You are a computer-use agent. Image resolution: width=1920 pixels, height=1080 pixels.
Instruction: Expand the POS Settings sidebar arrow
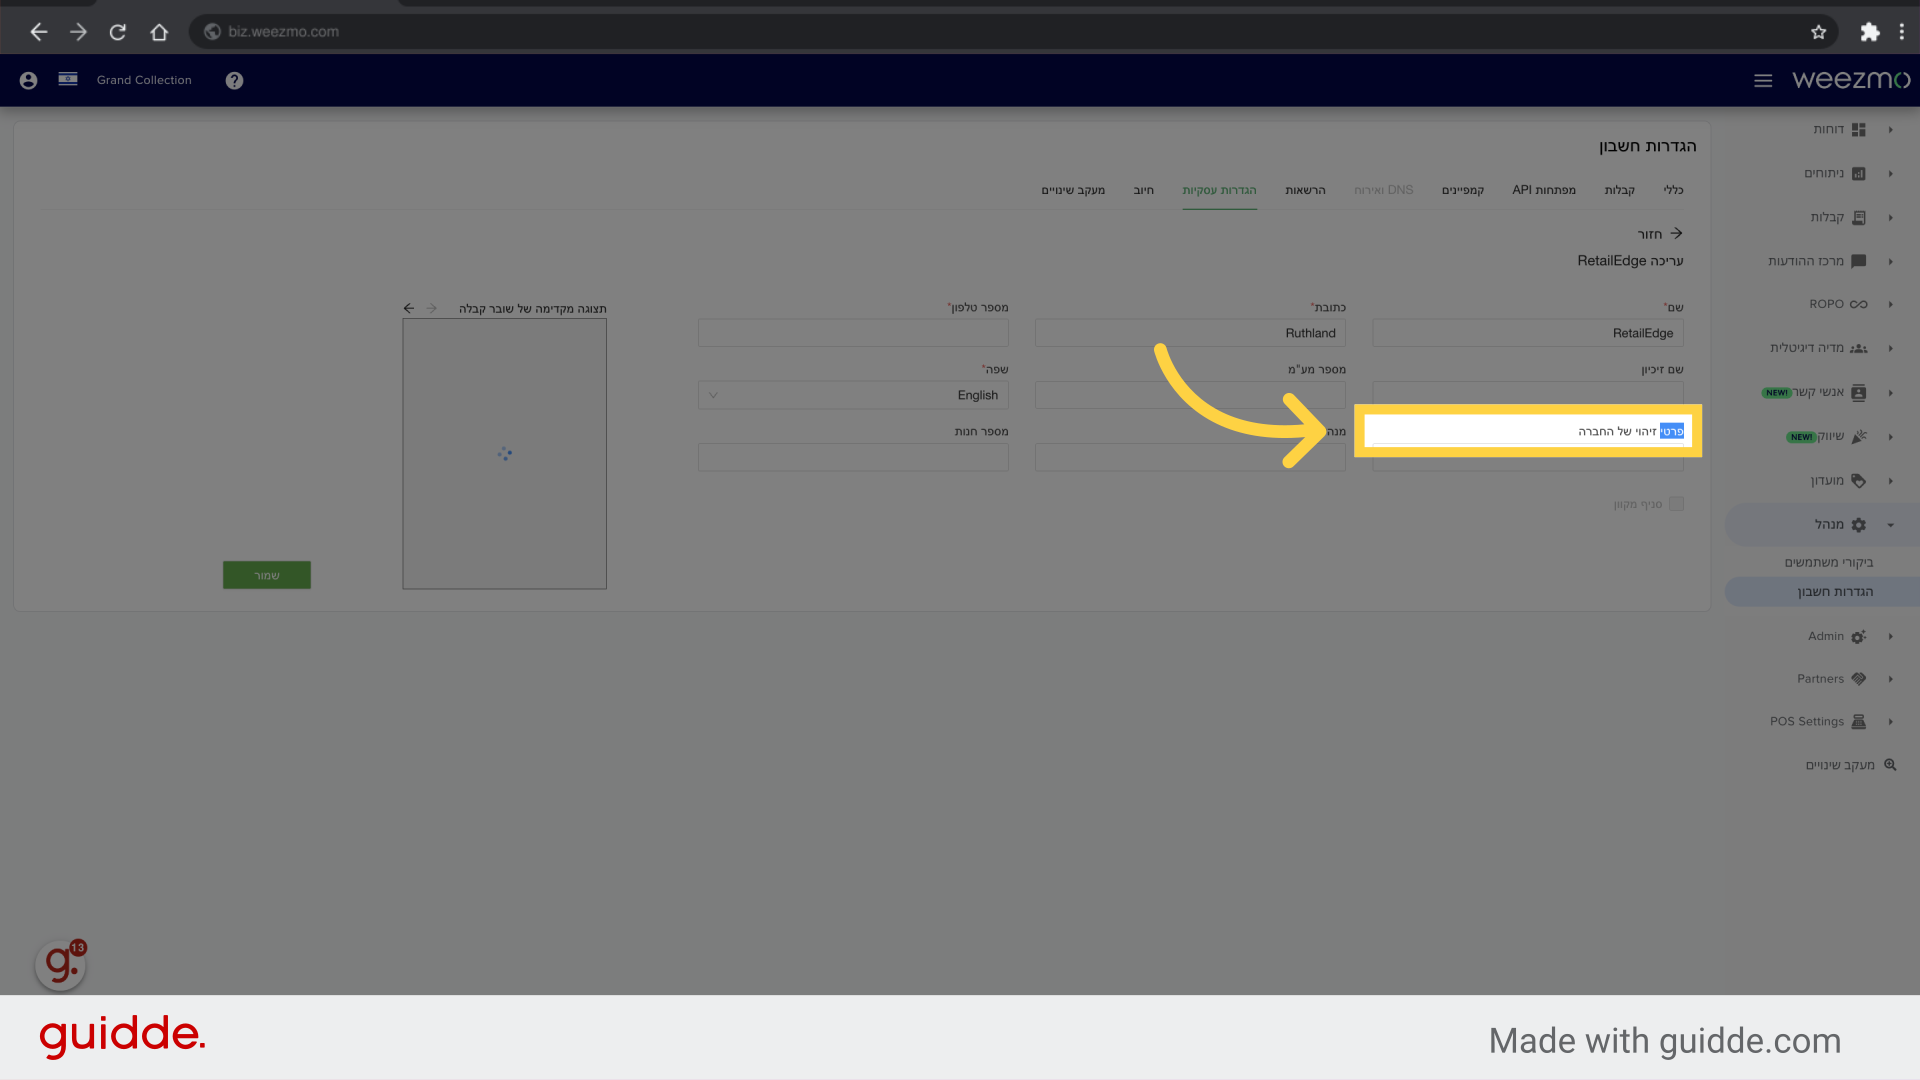click(1890, 722)
